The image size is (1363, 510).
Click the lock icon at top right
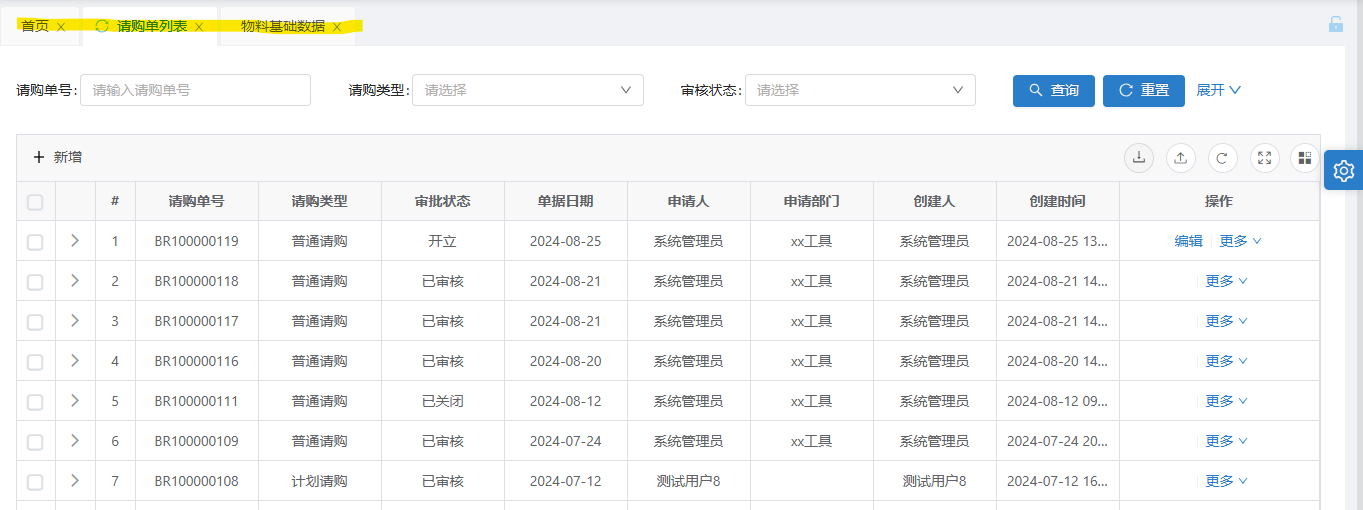1336,24
